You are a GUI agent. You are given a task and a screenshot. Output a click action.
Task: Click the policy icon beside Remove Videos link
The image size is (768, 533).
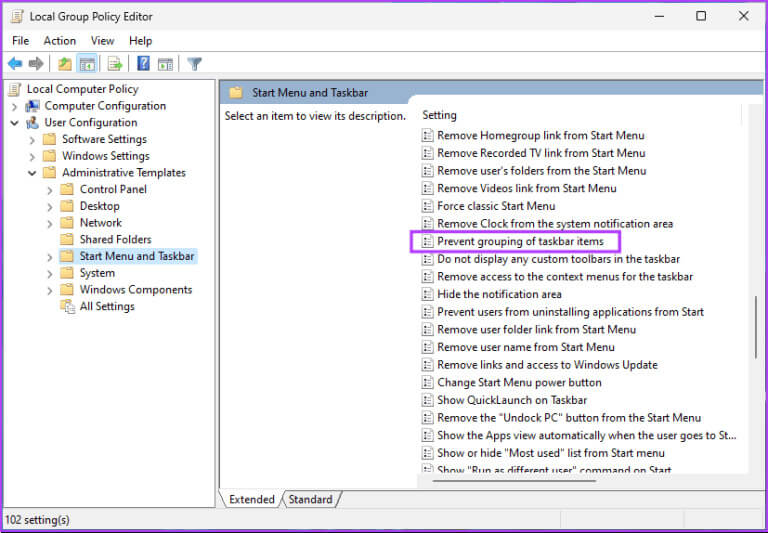click(428, 189)
